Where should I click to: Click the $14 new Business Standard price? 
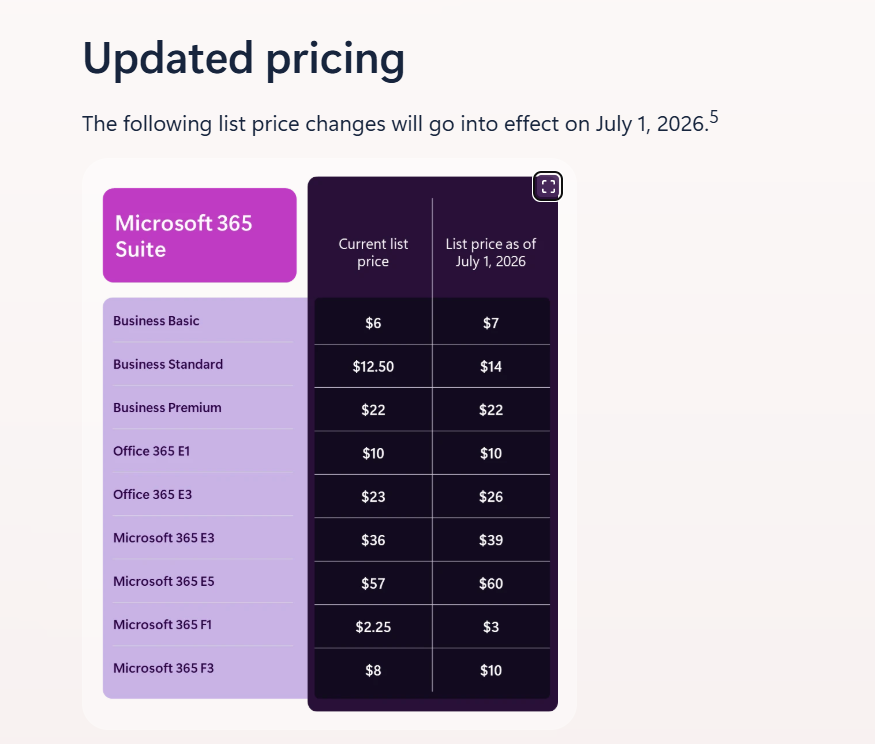(x=491, y=366)
